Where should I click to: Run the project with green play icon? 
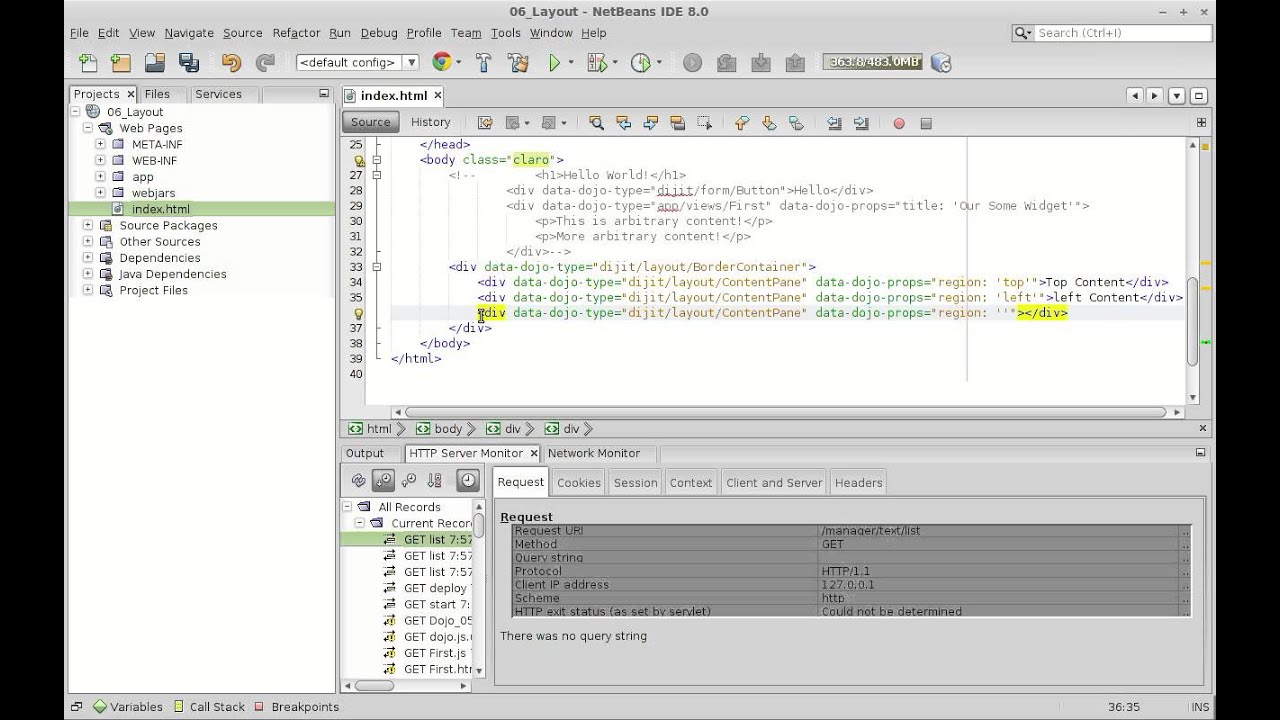point(554,63)
